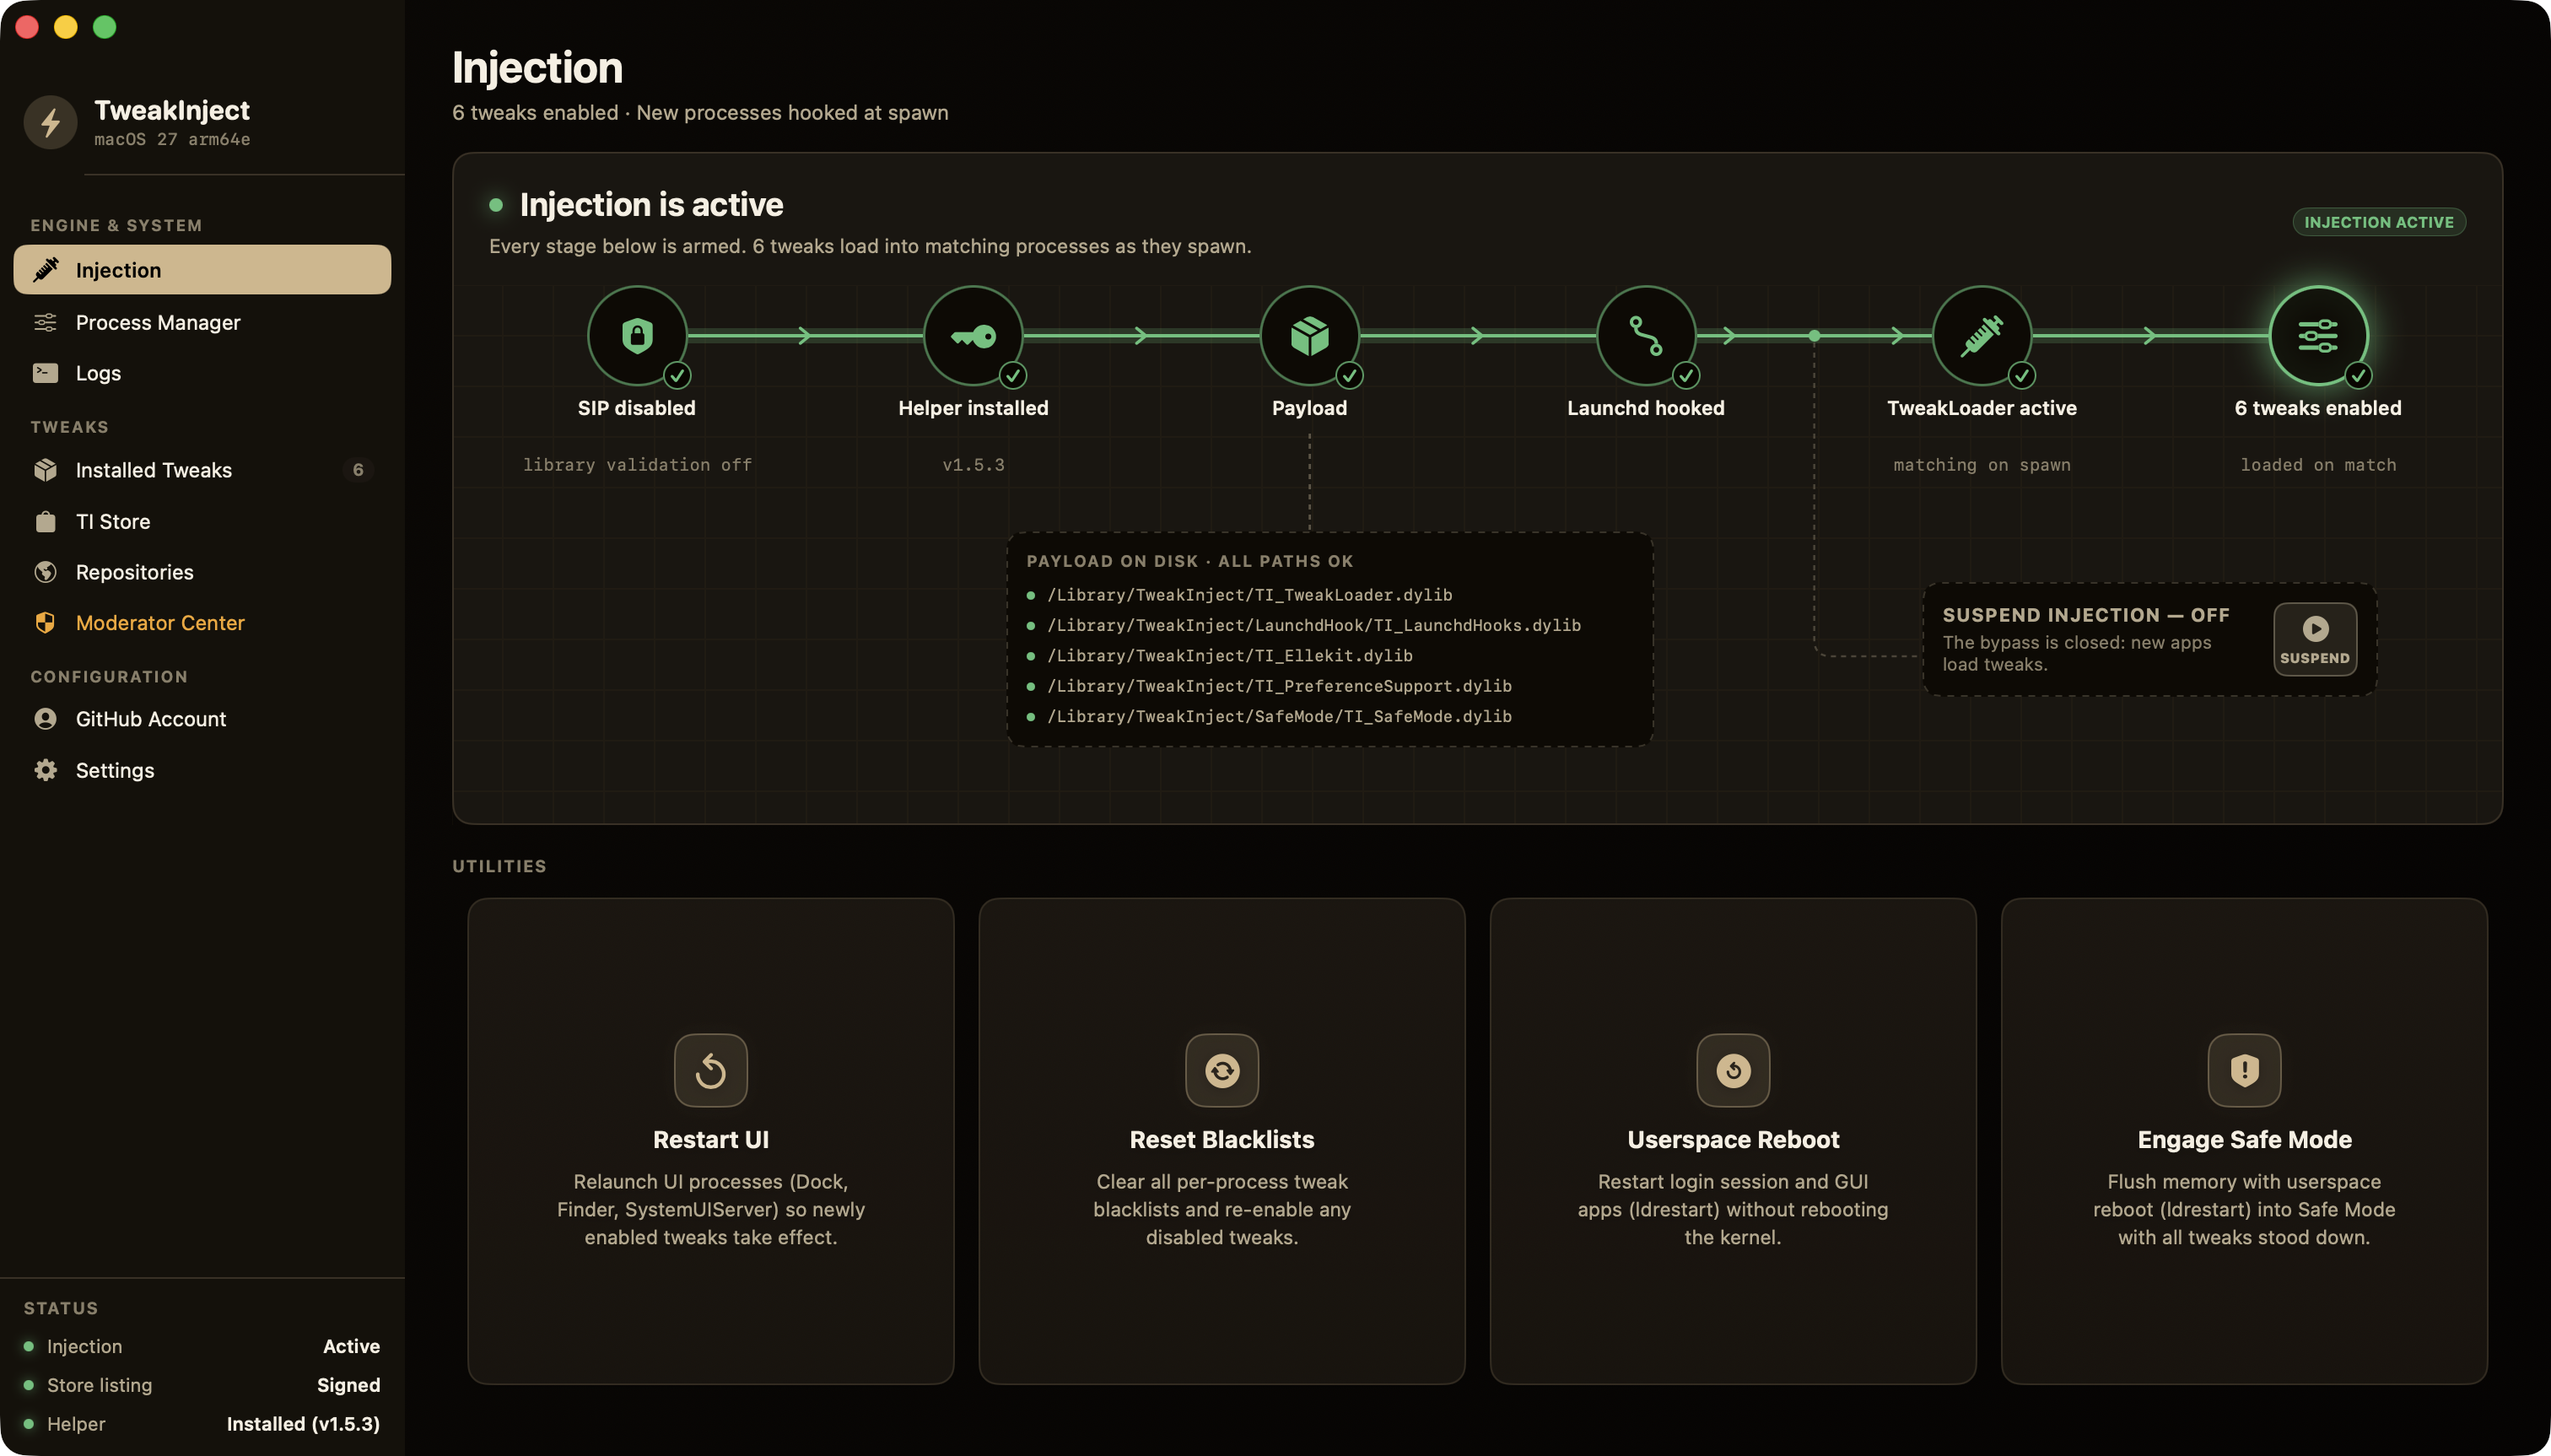This screenshot has height=1456, width=2551.
Task: Click the 'loaded on match' label
Action: 2318,465
